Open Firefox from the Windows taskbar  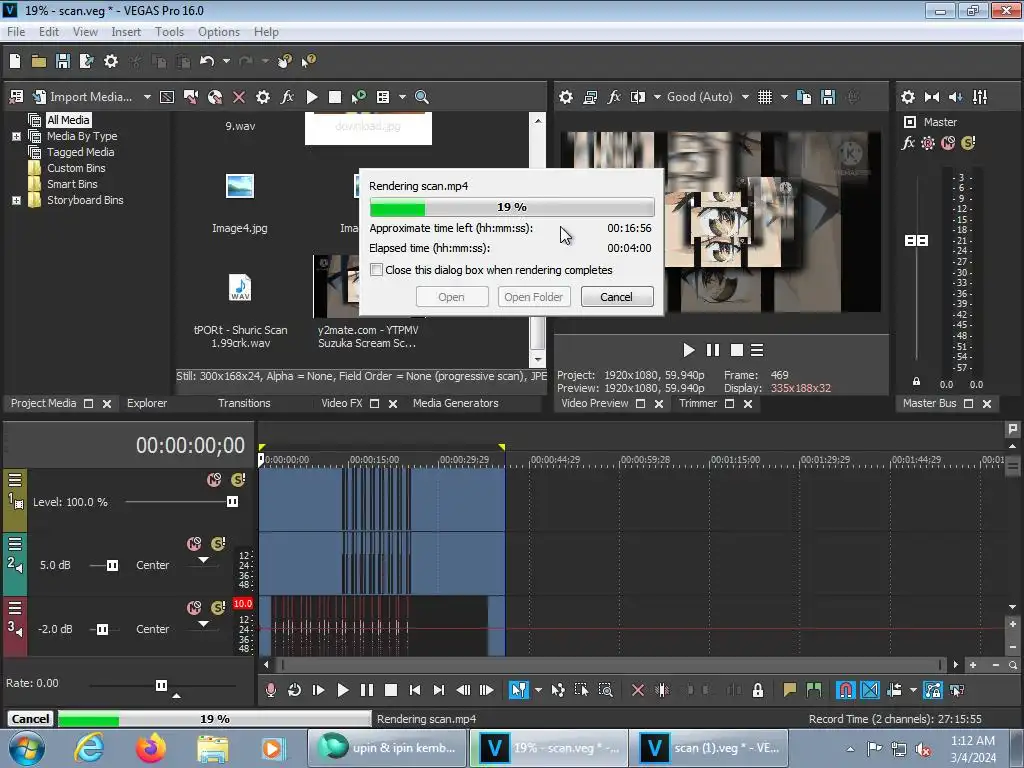[152, 748]
